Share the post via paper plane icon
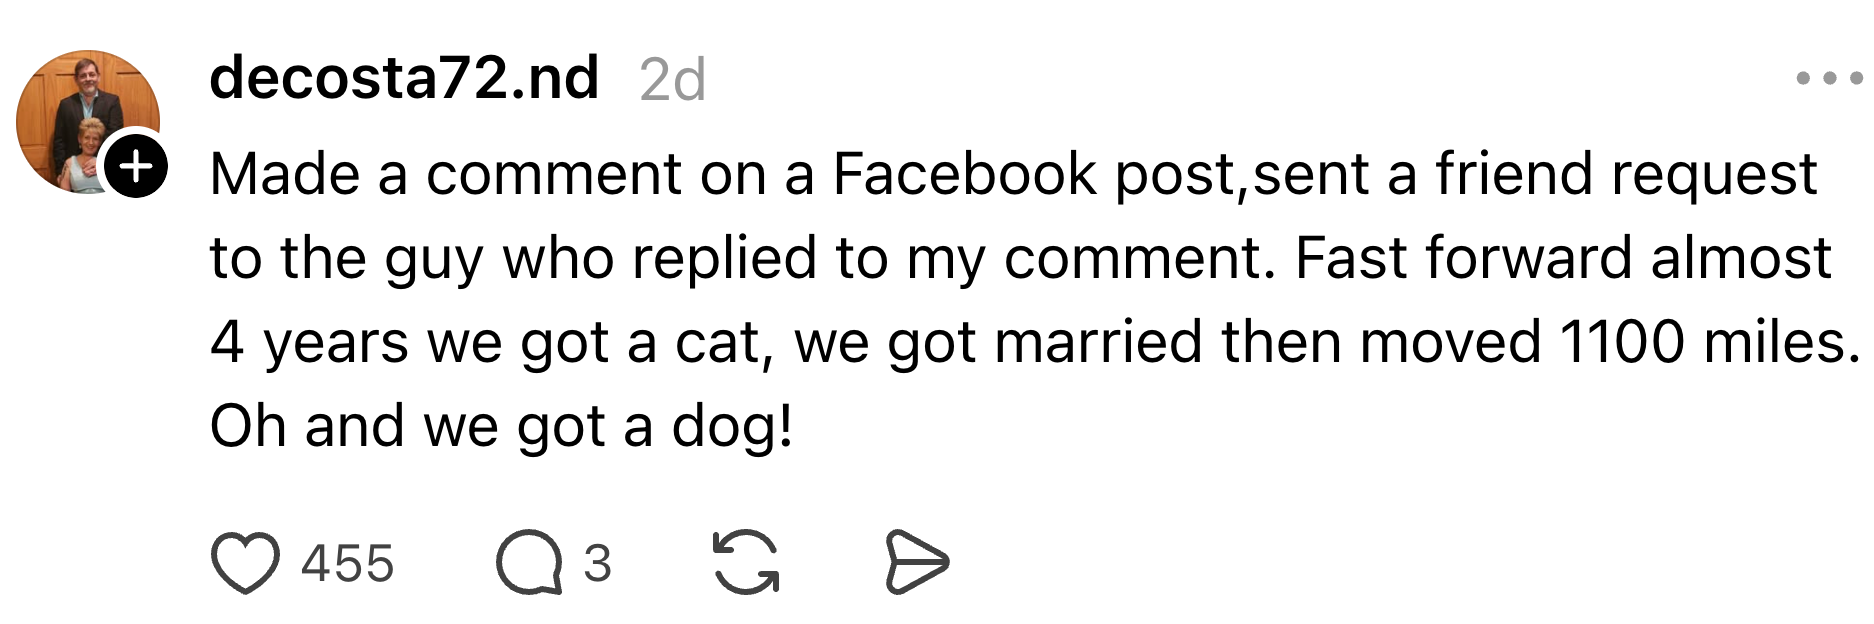Viewport: 1874px width, 624px height. pos(916,563)
